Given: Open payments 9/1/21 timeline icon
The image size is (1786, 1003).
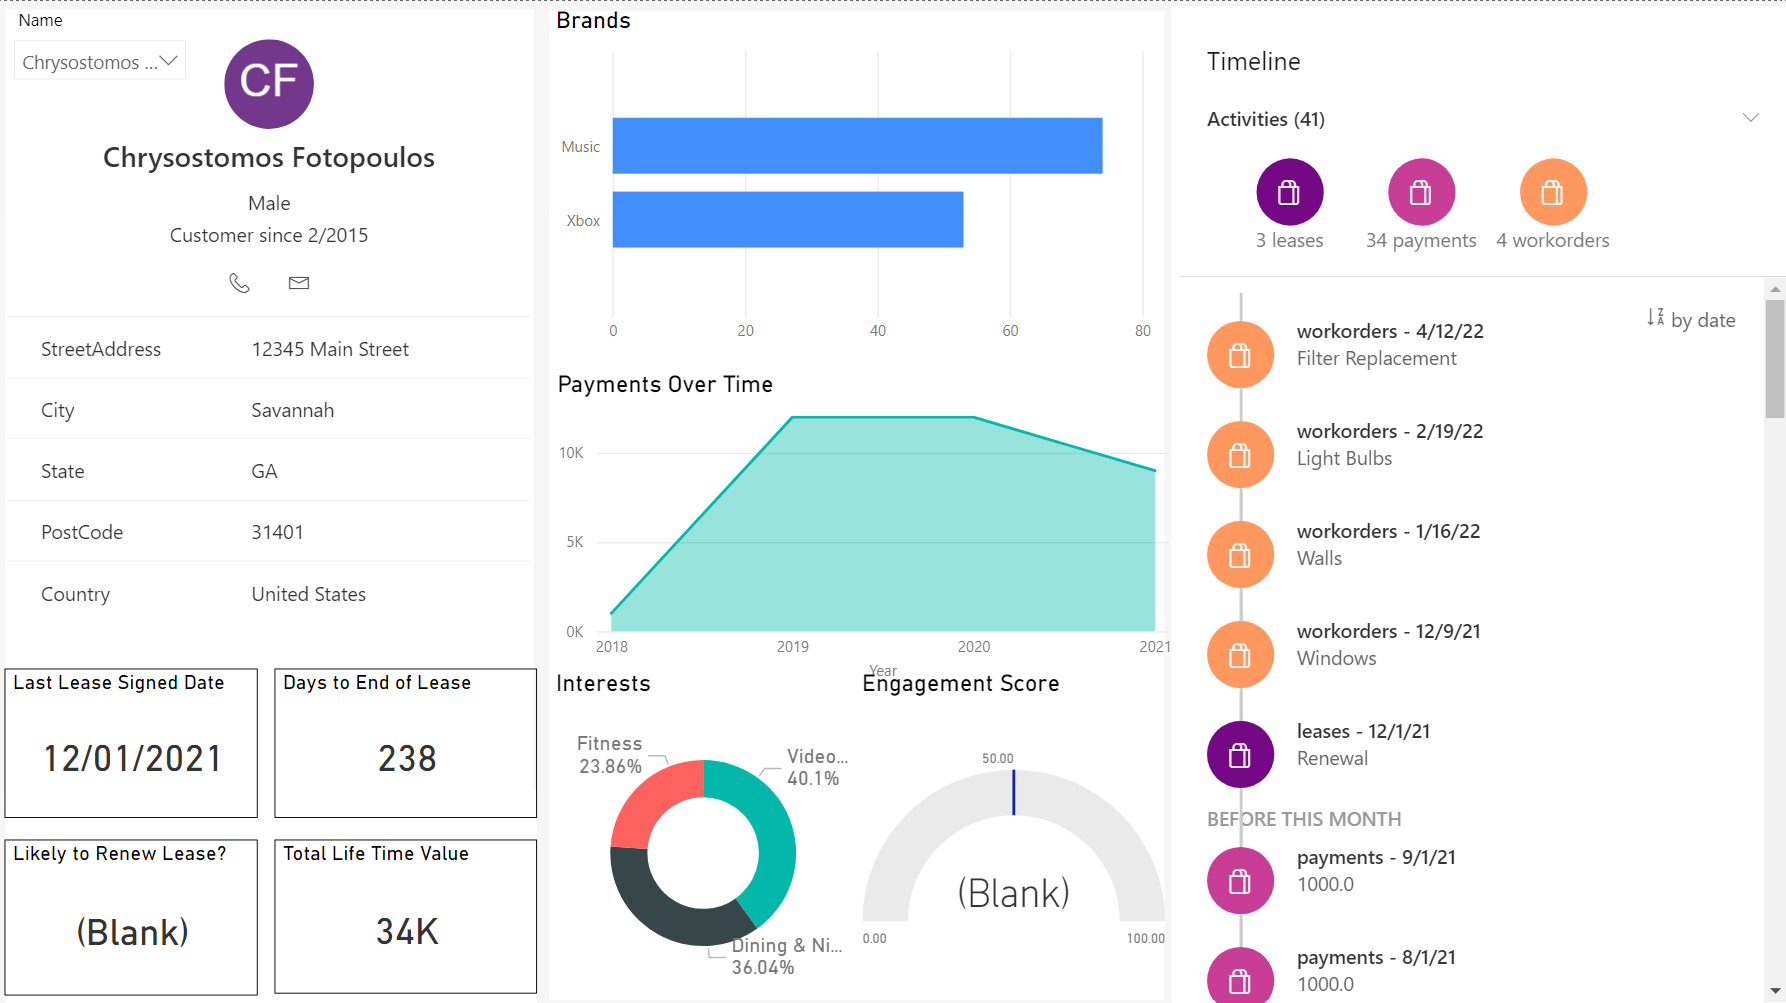Looking at the screenshot, I should (x=1240, y=881).
